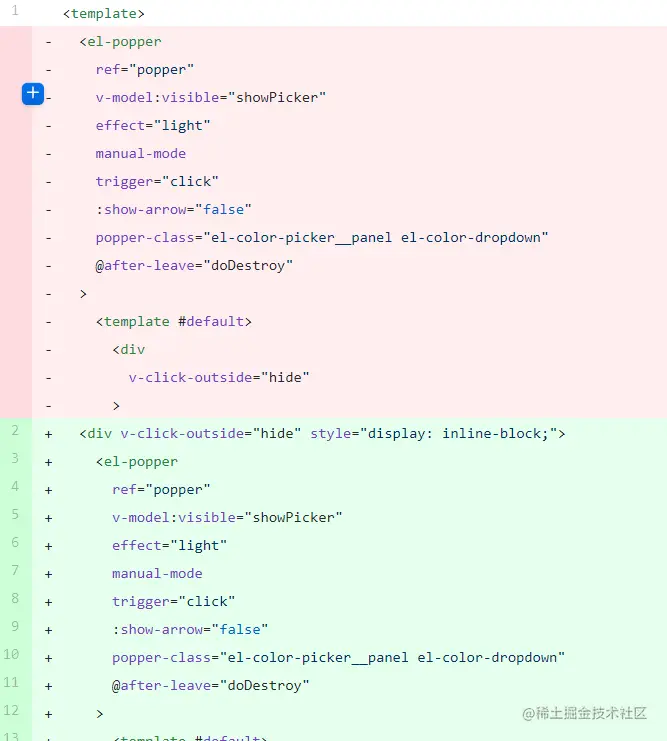Click added trigger="click" on line 8

[x=173, y=602]
